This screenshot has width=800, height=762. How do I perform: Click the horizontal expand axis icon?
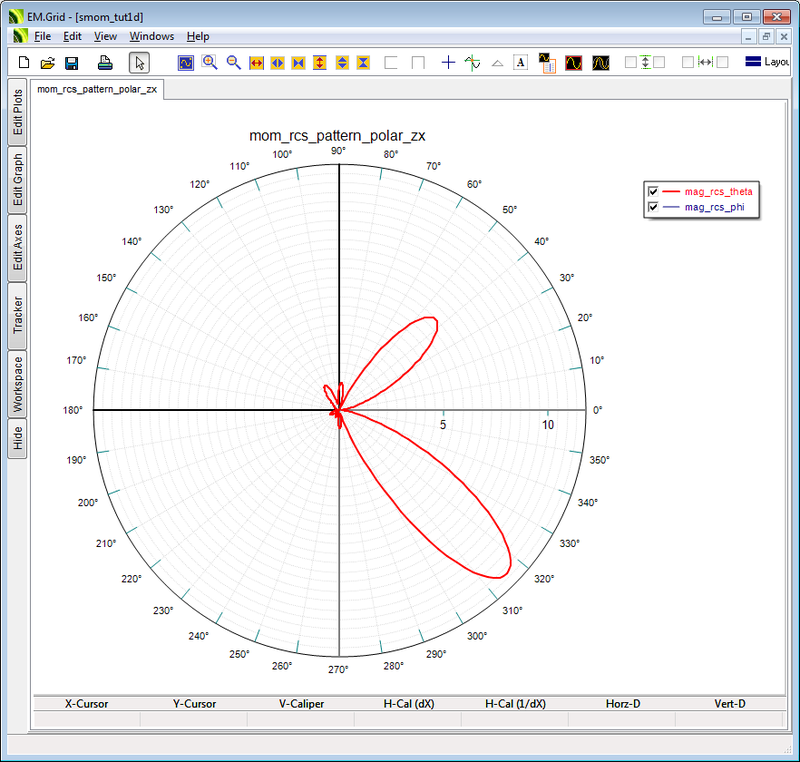(x=257, y=62)
